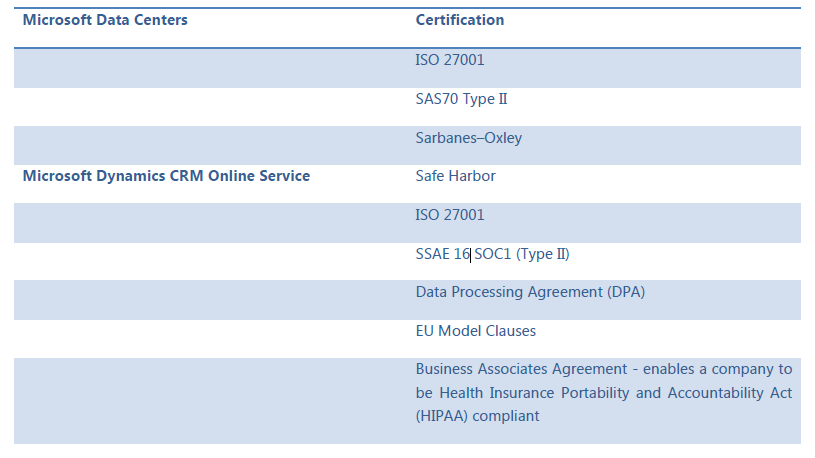Click the Safe Harbor entry
This screenshot has height=458, width=815.
pos(455,176)
